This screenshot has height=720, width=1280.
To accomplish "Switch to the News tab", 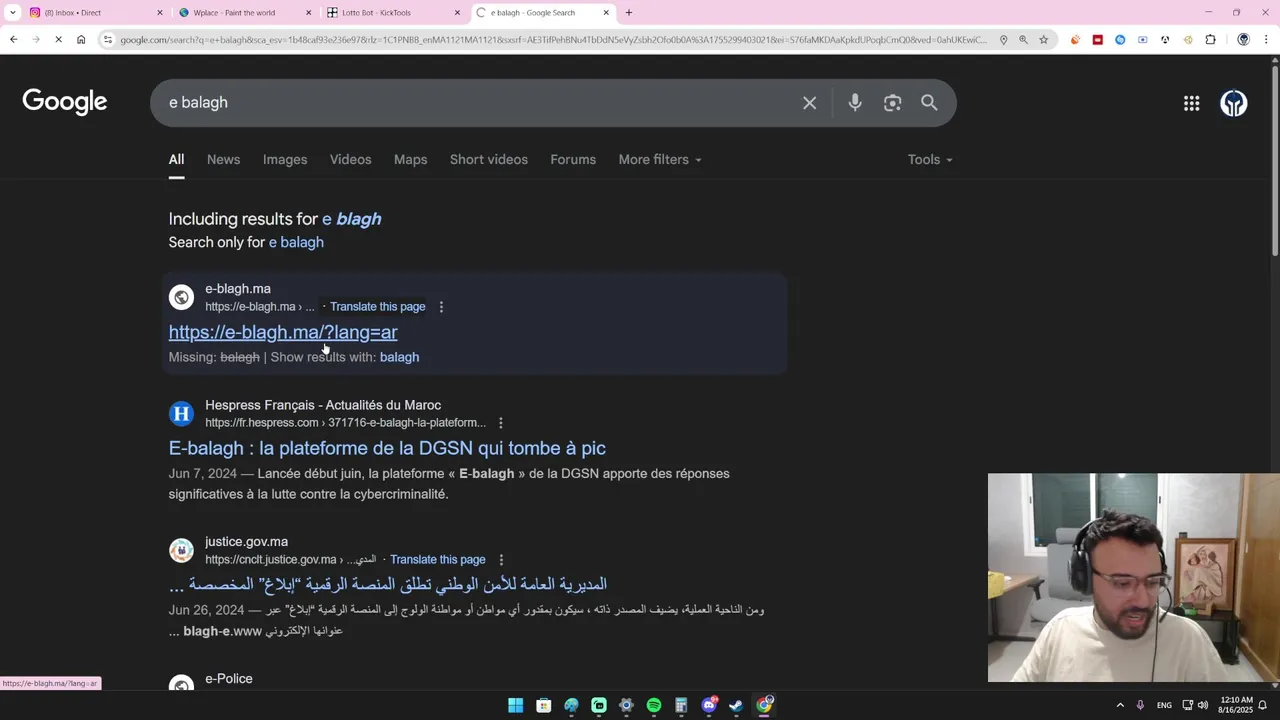I will (x=223, y=160).
